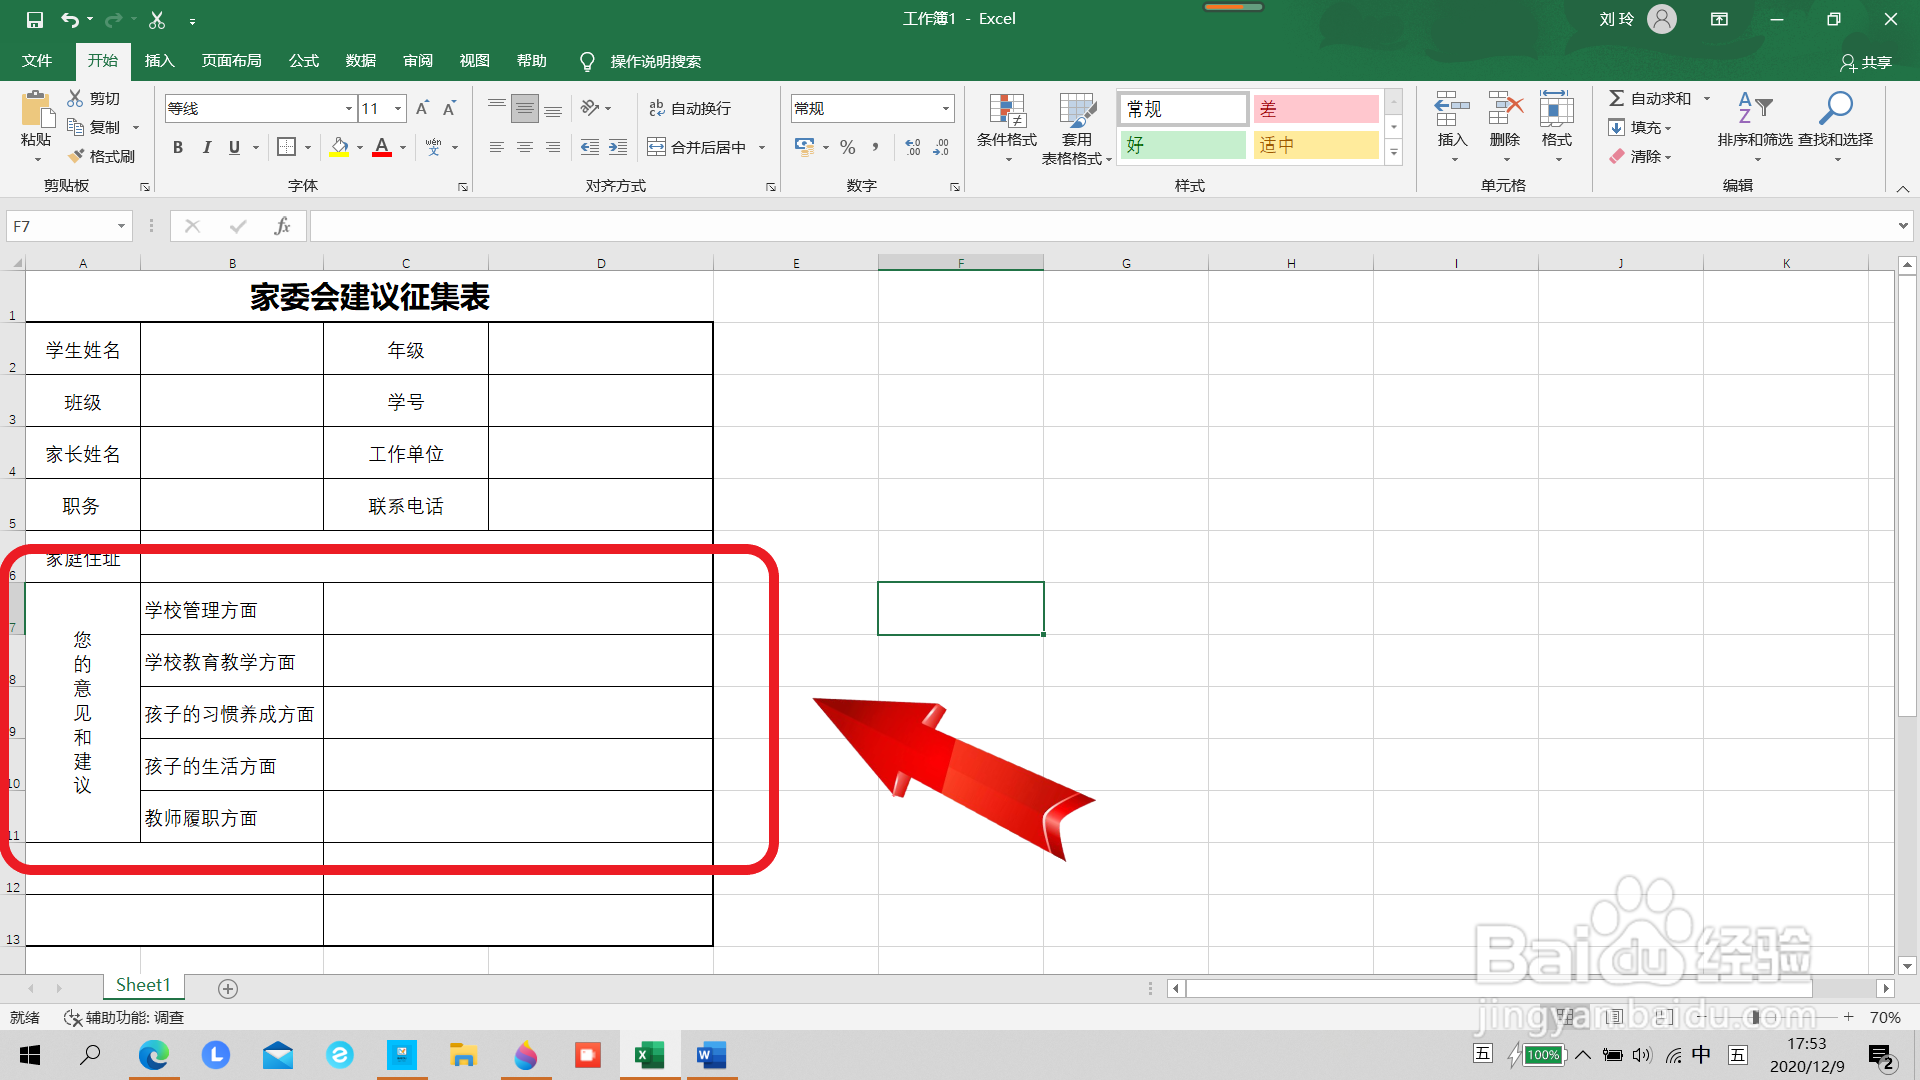Image resolution: width=1920 pixels, height=1080 pixels.
Task: Toggle bold formatting
Action: tap(177, 147)
